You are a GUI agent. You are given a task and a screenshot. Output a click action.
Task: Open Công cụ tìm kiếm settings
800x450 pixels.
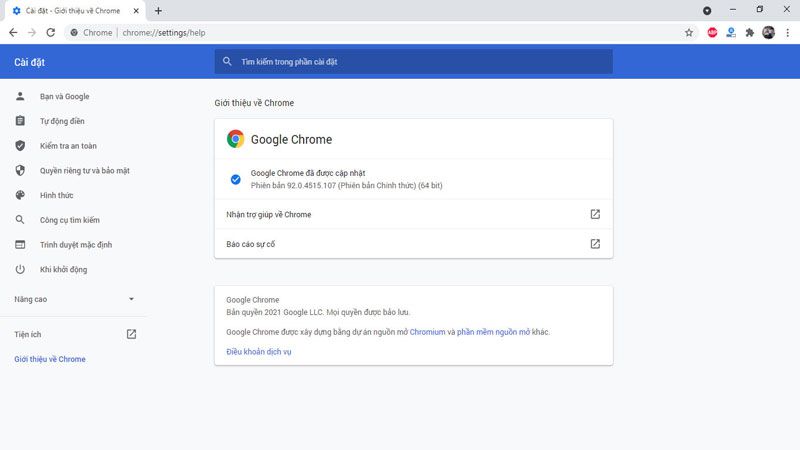pyautogui.click(x=70, y=220)
